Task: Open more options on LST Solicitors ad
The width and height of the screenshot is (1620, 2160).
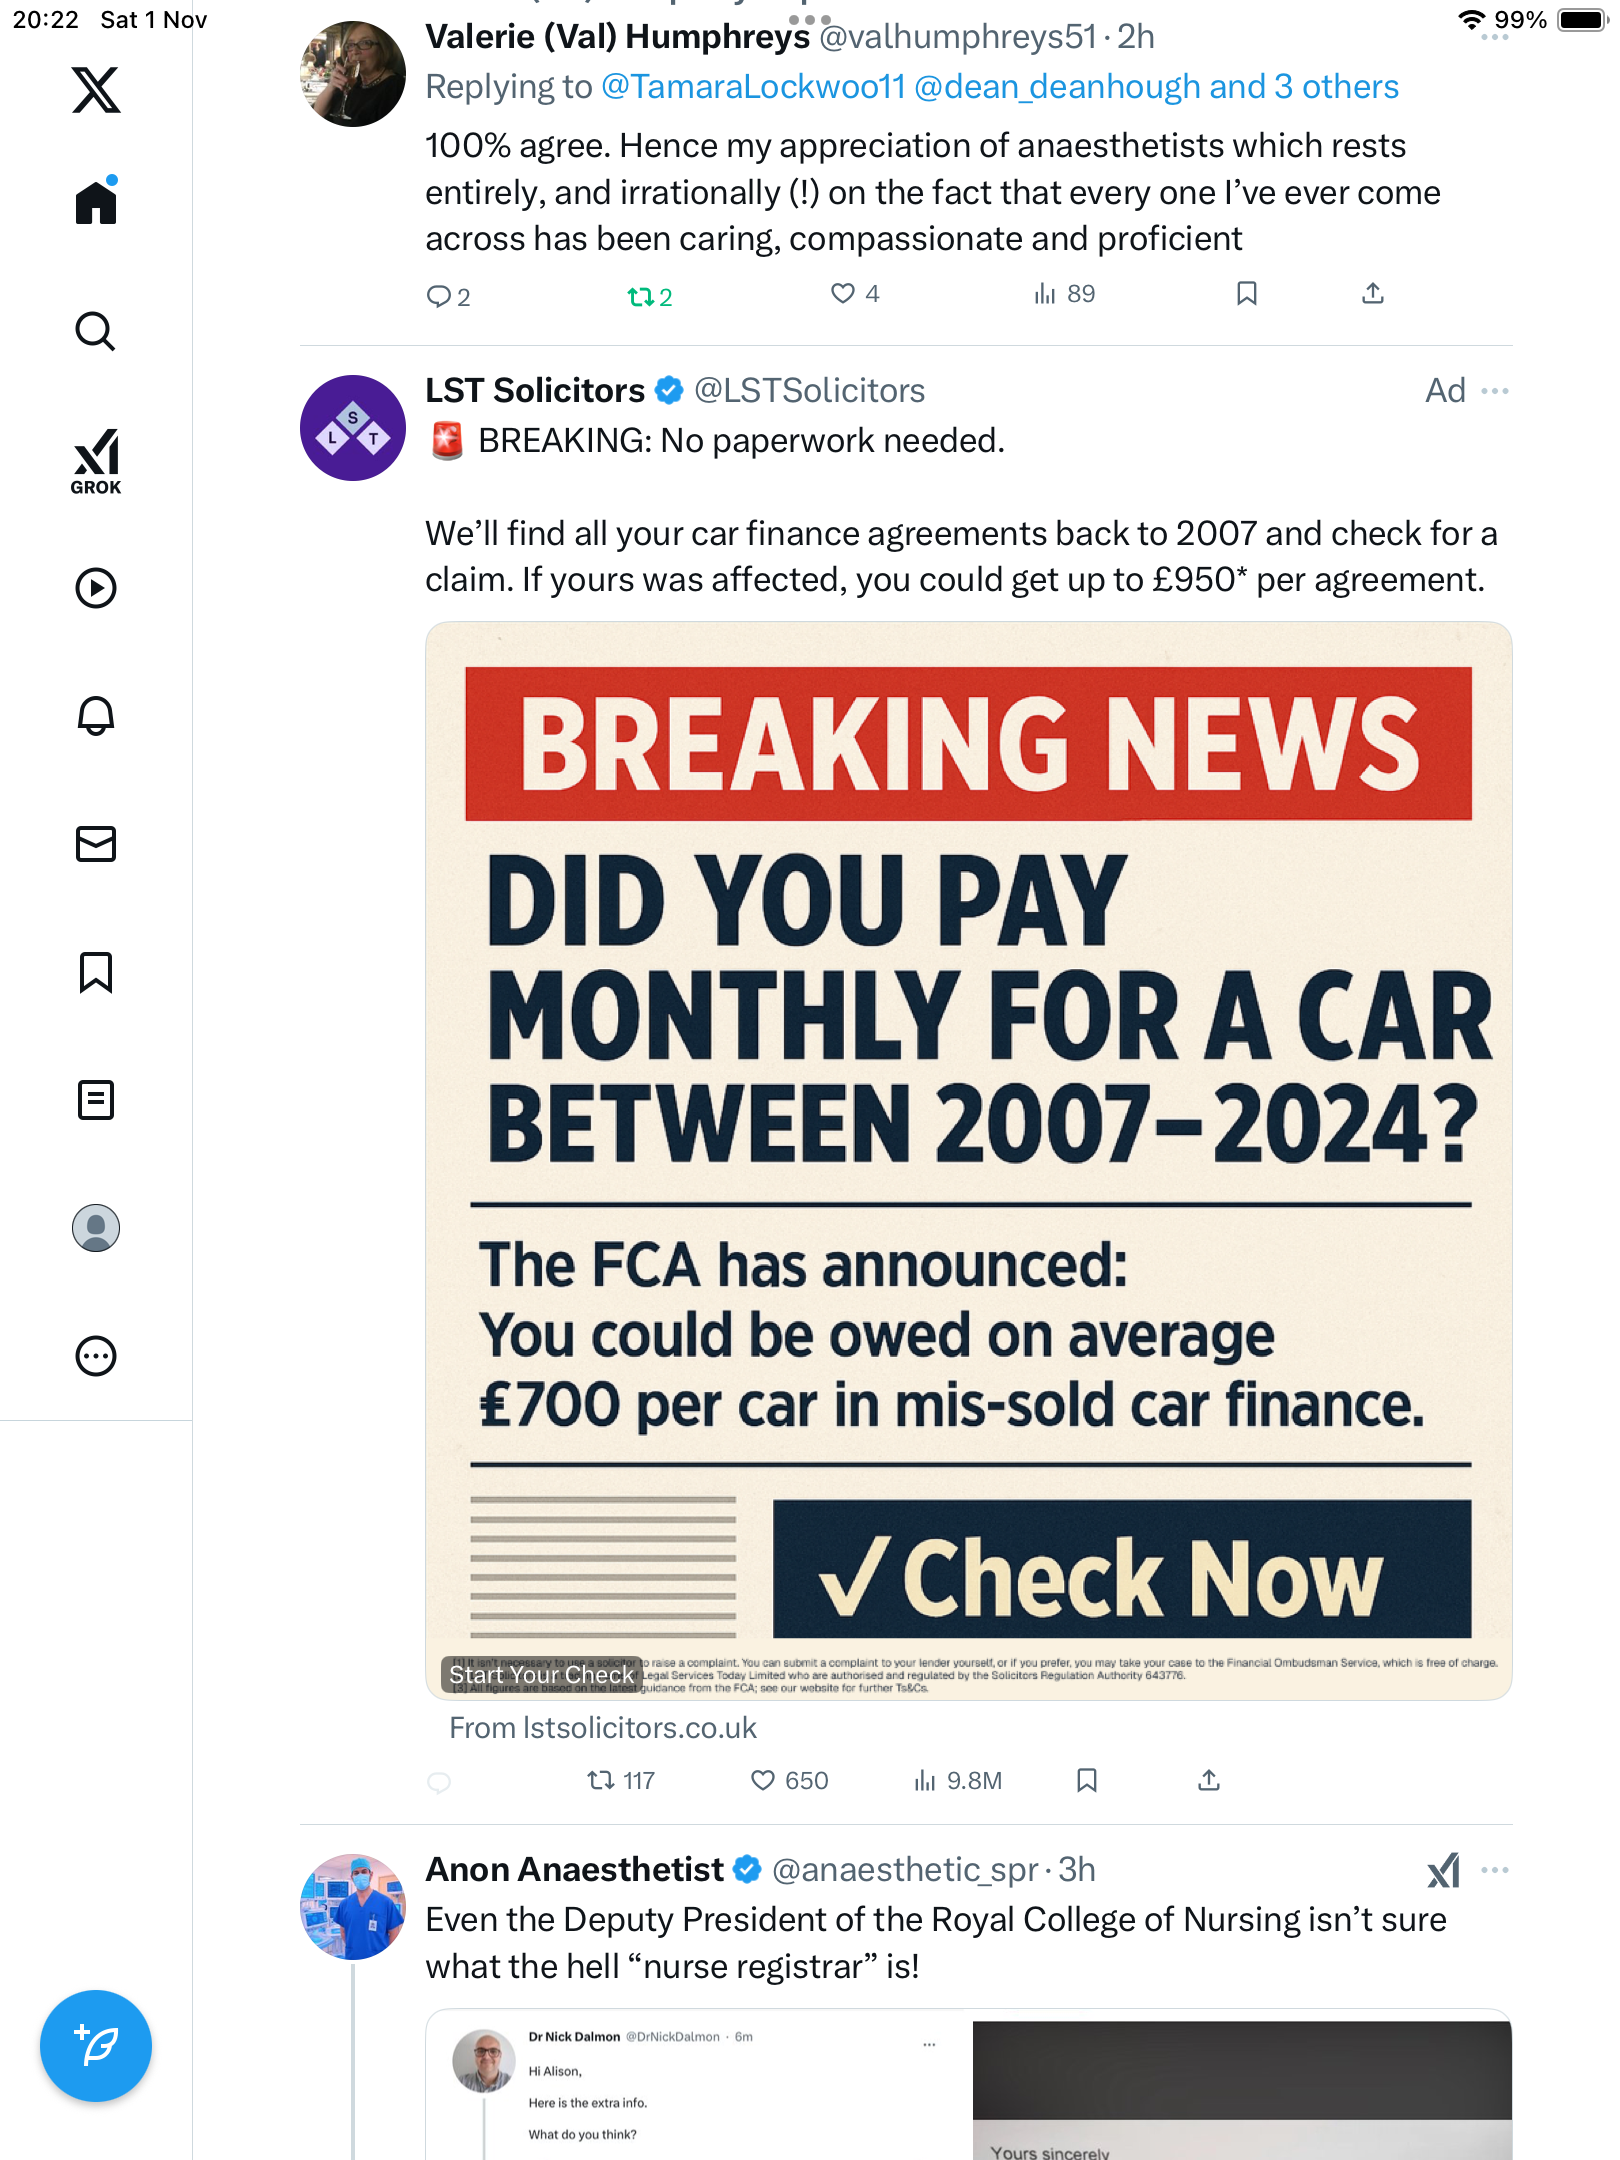Action: [x=1495, y=390]
